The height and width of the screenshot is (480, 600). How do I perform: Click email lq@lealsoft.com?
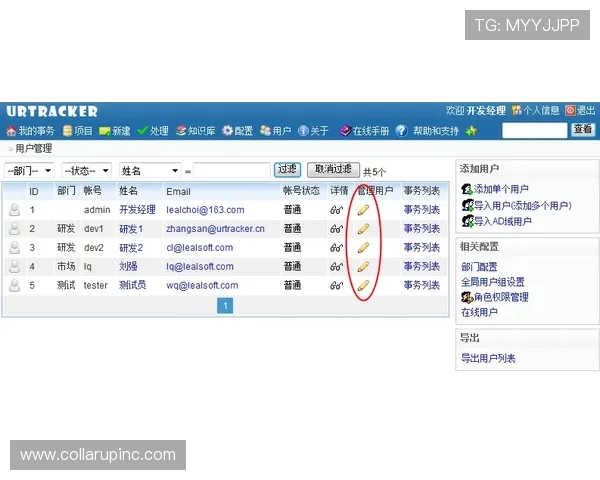coord(200,266)
